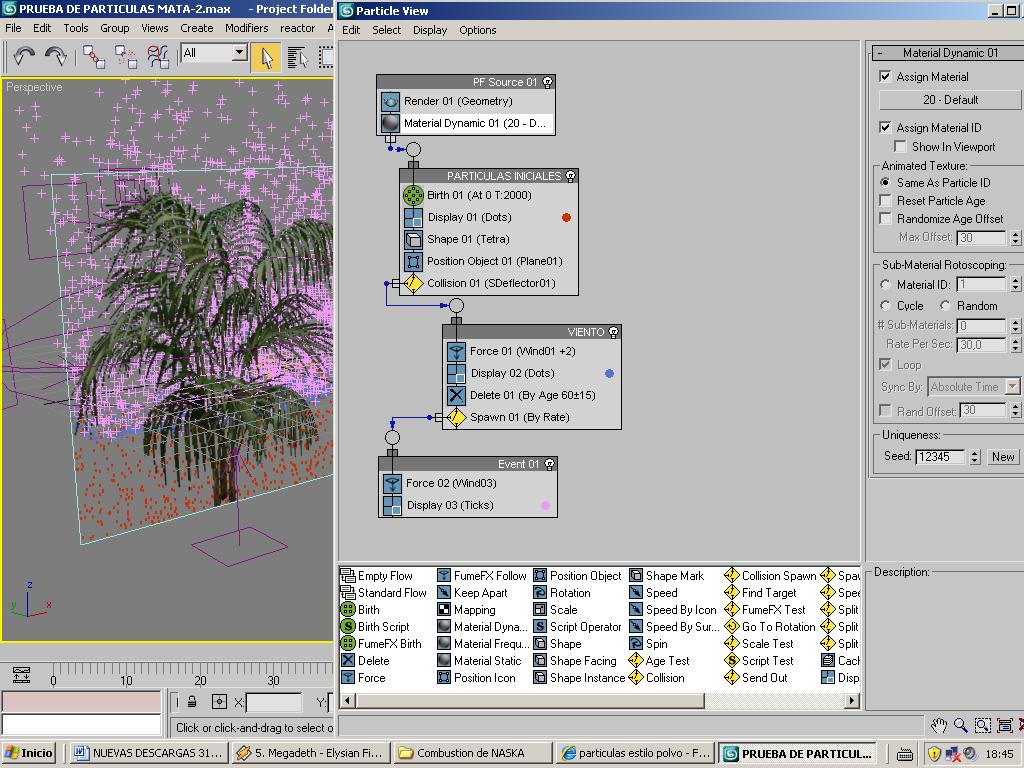The image size is (1024, 768).
Task: Select the Select and Link tool
Action: [93, 57]
